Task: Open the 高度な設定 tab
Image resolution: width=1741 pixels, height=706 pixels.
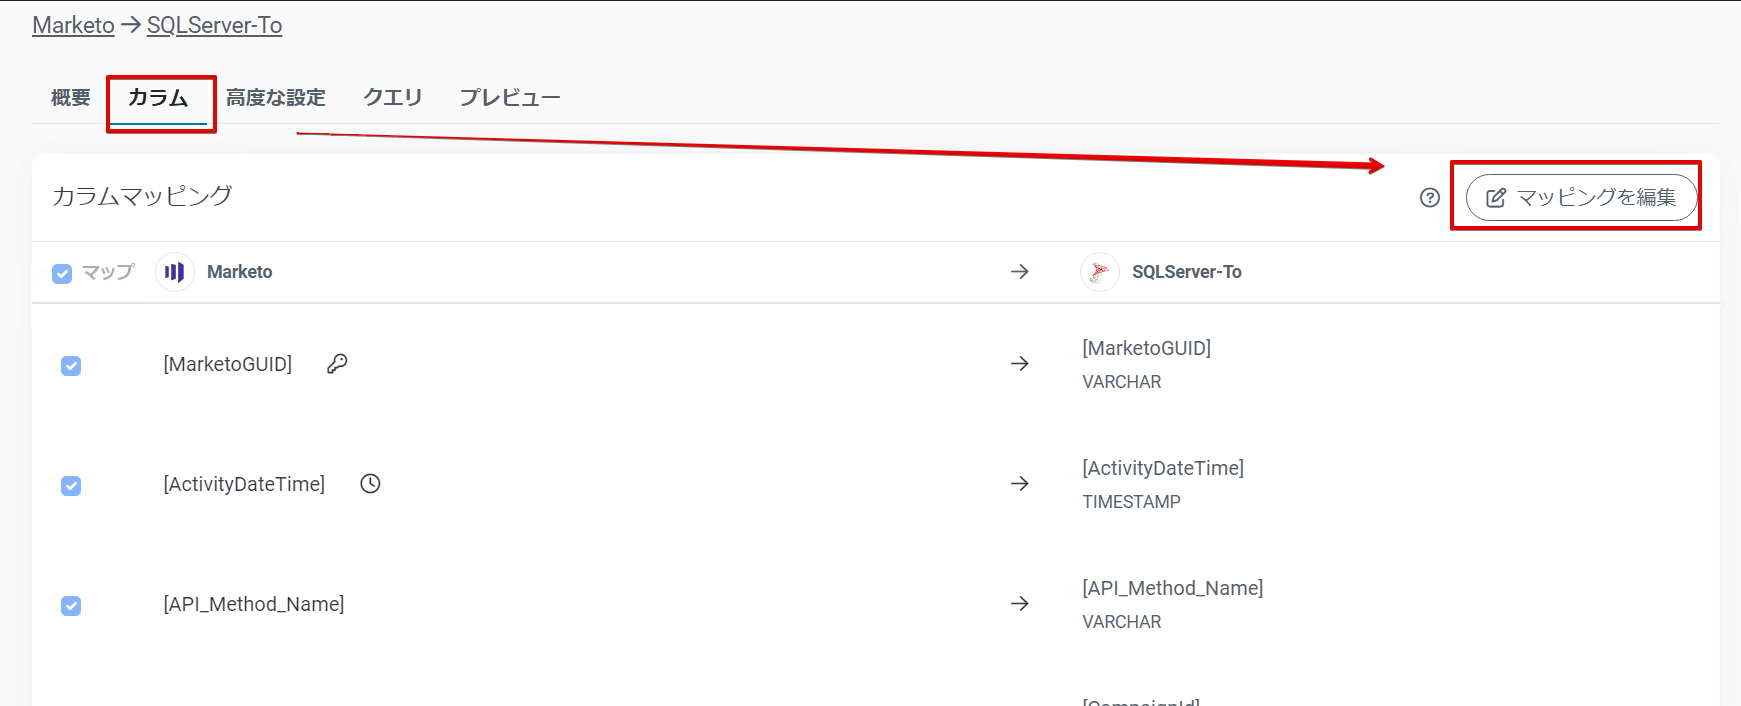Action: click(x=276, y=98)
